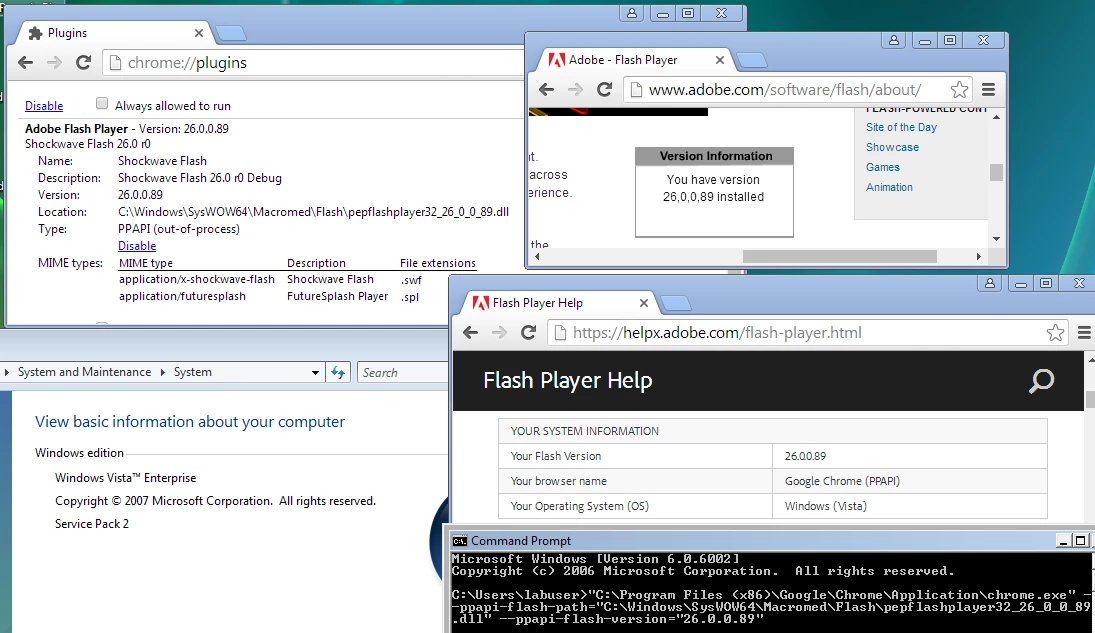
Task: Click the vertical scrollbar thumb on the Adobe page
Action: coord(997,172)
